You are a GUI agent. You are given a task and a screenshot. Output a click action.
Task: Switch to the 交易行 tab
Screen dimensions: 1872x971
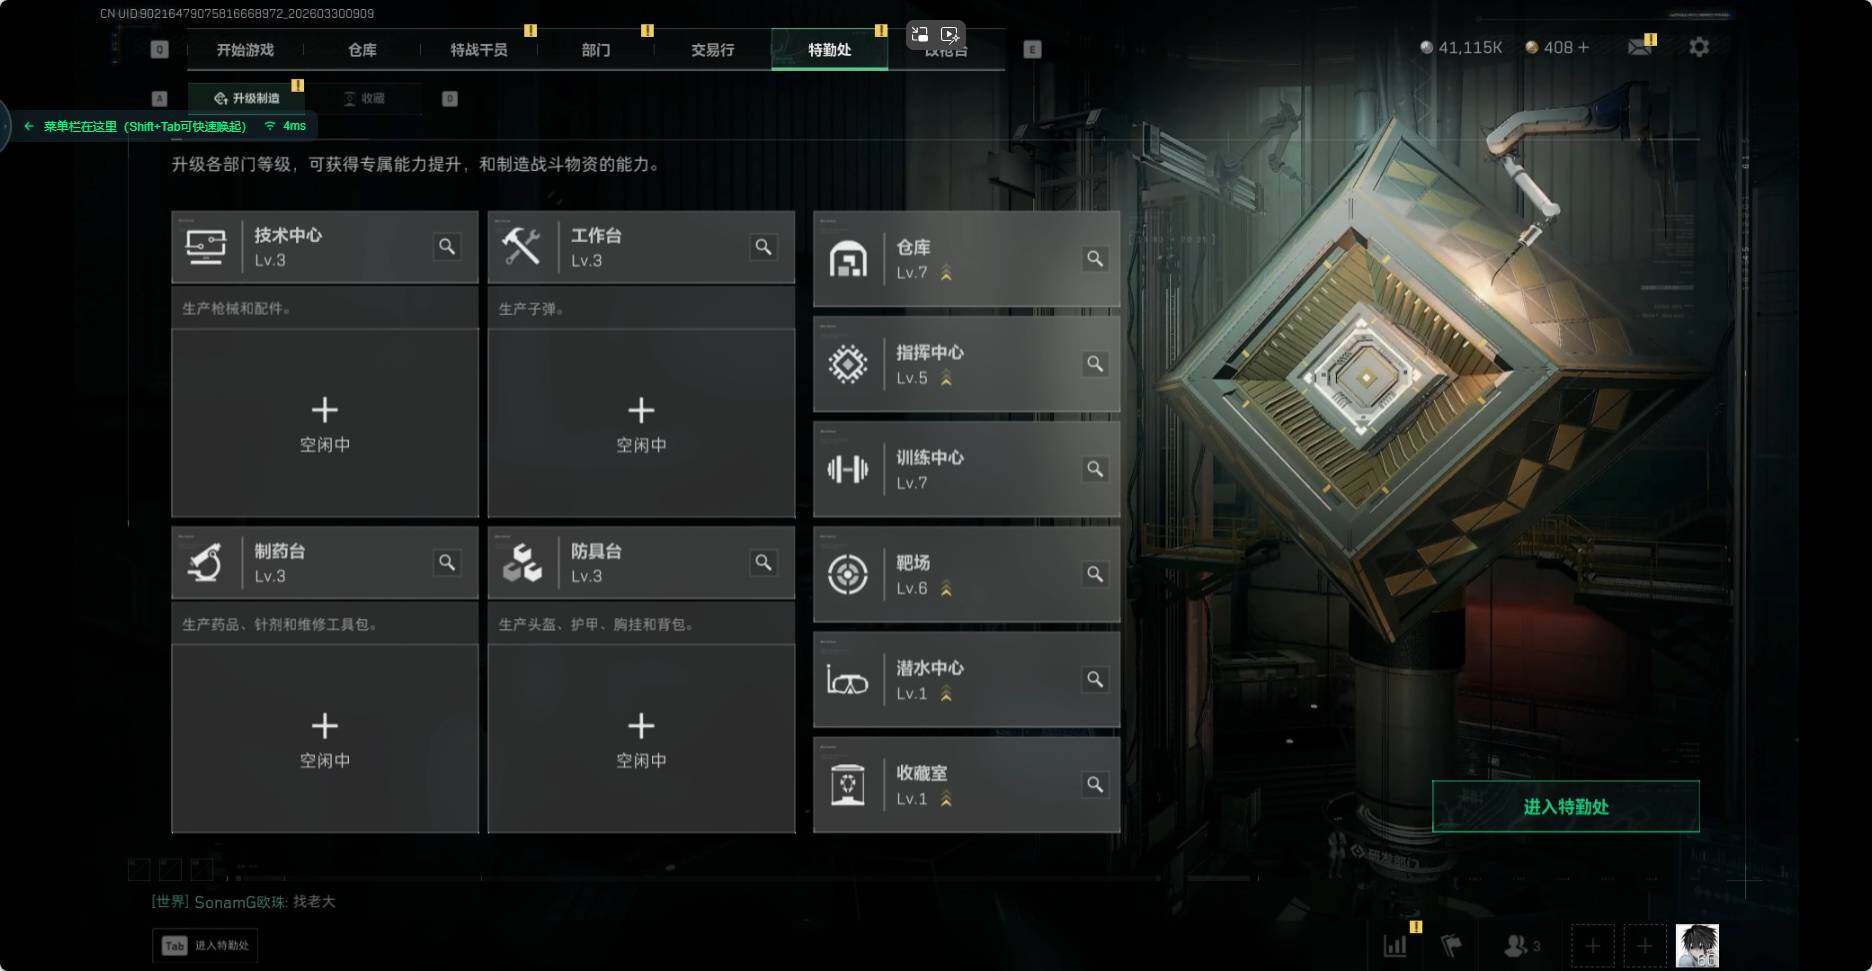712,49
